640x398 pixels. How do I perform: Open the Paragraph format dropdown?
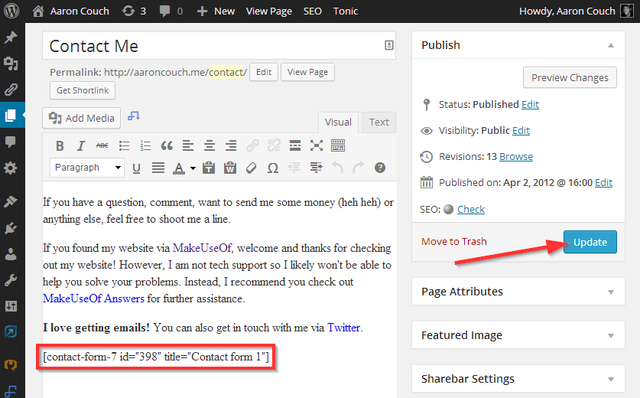coord(87,167)
